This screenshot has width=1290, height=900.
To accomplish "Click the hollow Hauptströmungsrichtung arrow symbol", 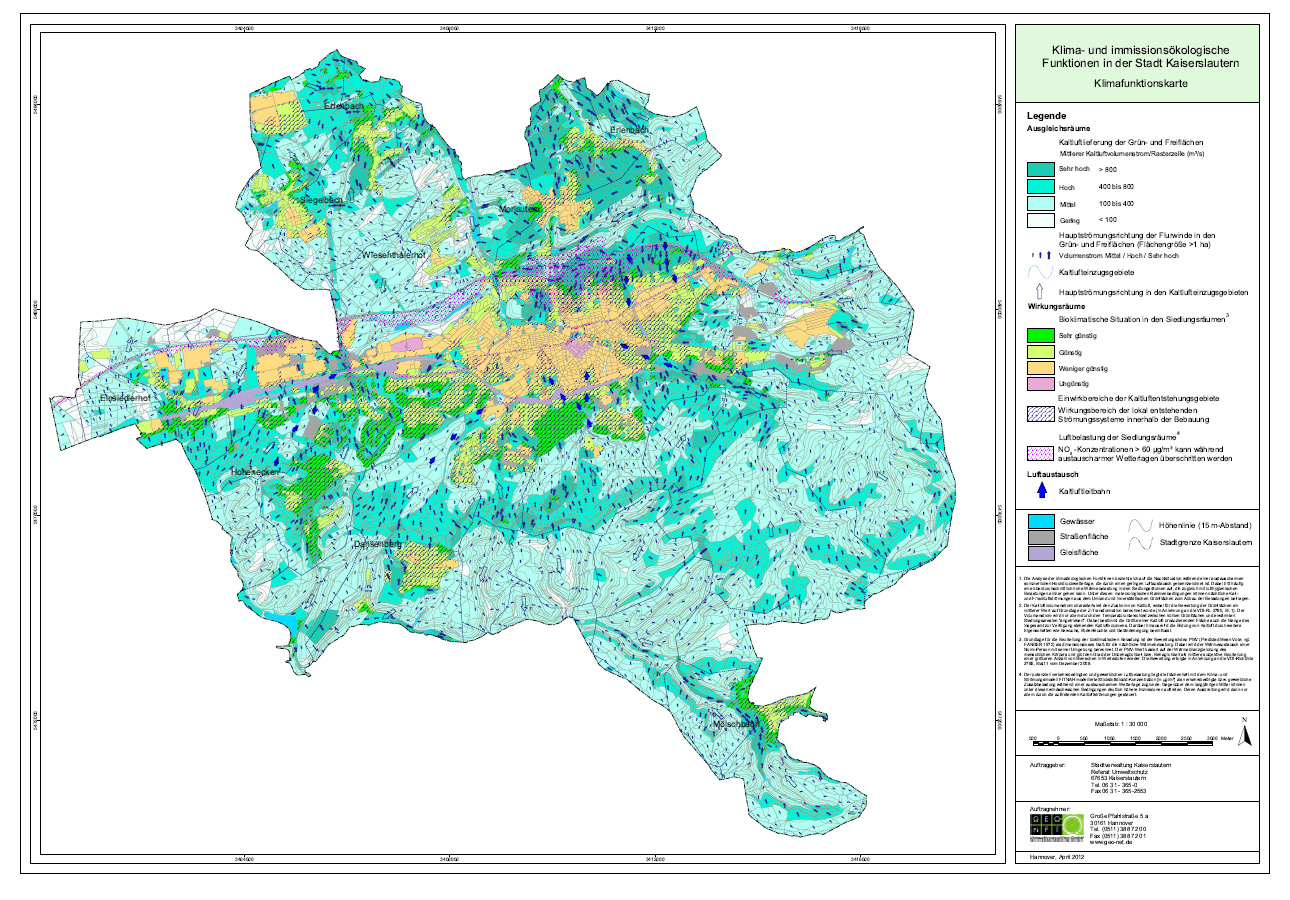I will click(1041, 293).
